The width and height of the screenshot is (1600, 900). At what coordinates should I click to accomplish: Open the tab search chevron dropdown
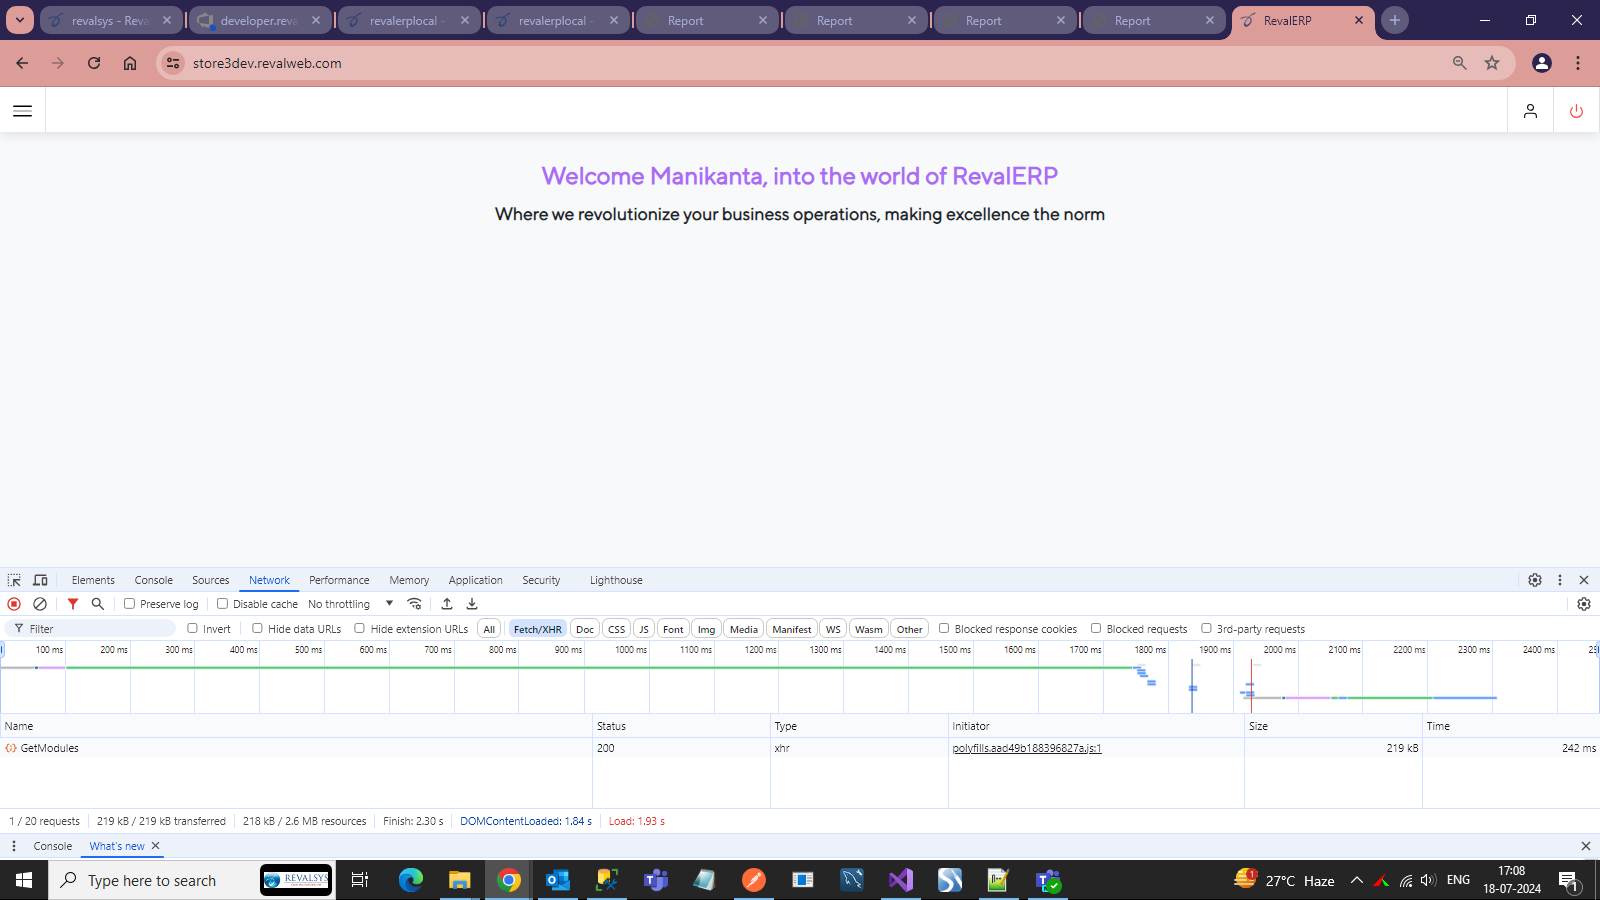[x=20, y=20]
